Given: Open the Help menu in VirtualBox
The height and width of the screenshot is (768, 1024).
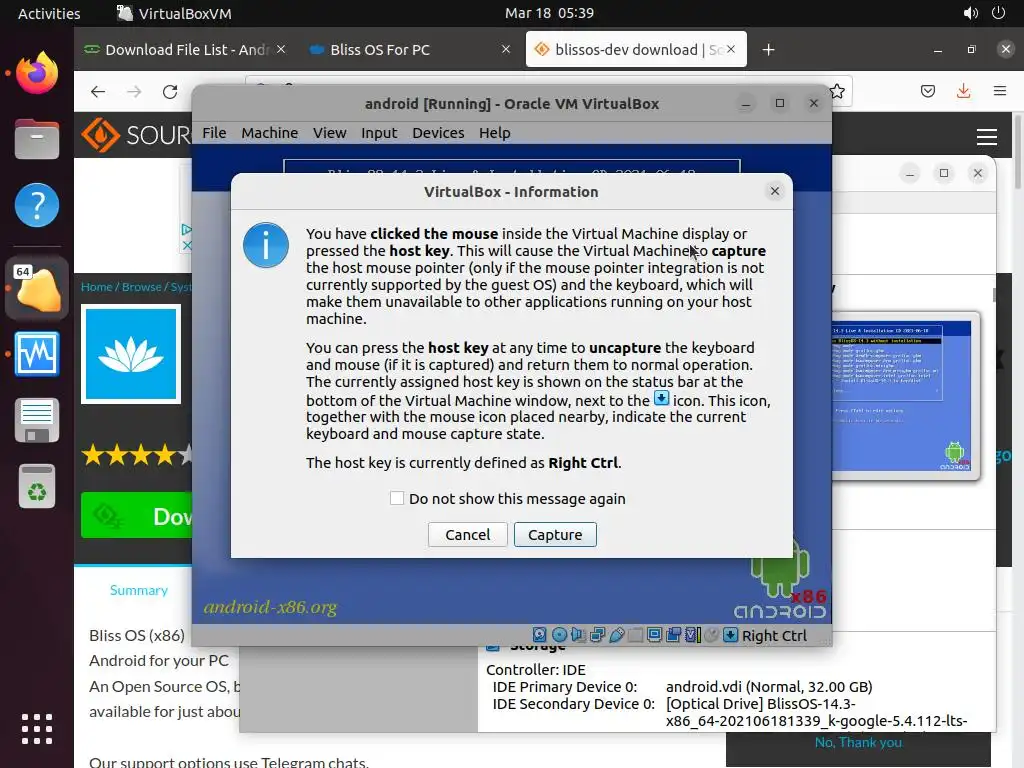Looking at the screenshot, I should pos(494,133).
